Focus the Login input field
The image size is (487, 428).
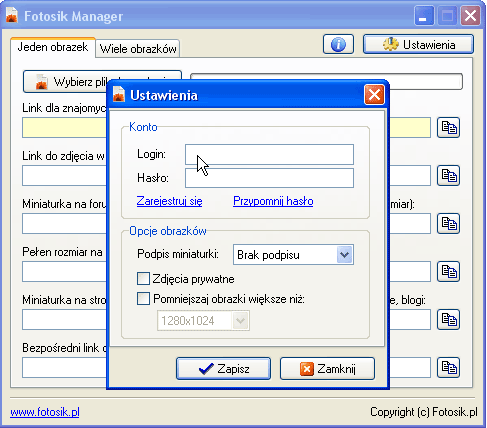pos(269,154)
